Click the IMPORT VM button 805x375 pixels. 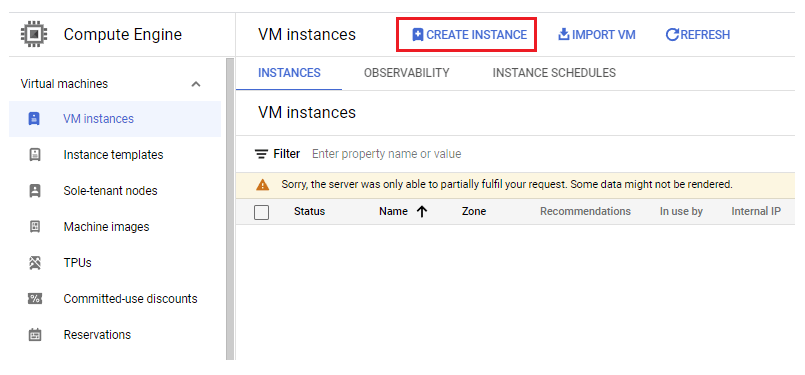(597, 35)
